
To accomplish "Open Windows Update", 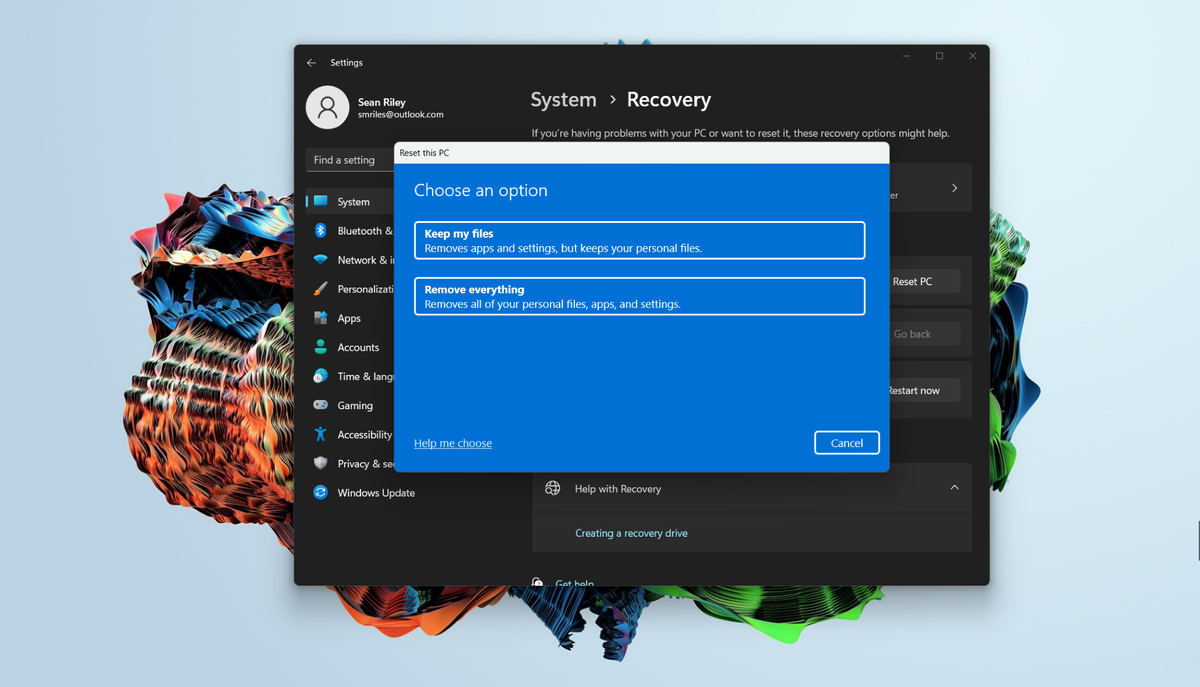I will tap(375, 492).
